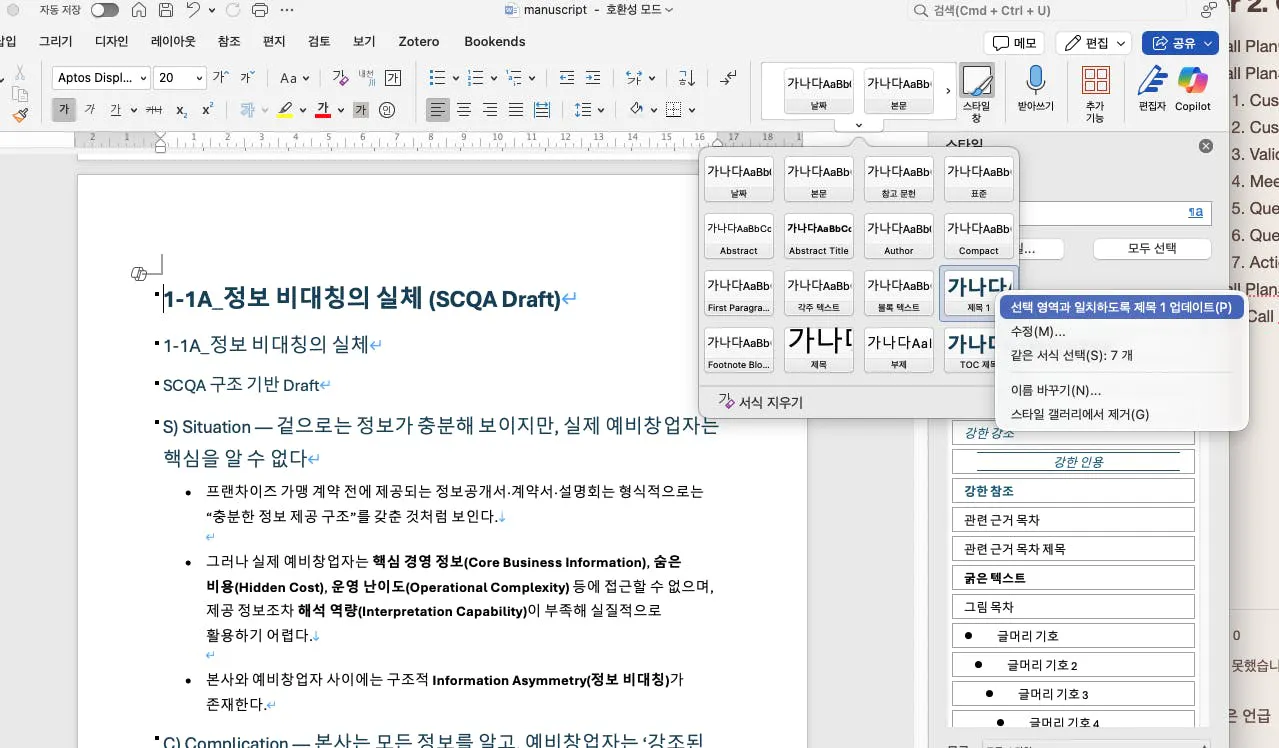Switch to the Zotero ribbon tab
Viewport: 1279px width, 748px height.
click(x=418, y=42)
